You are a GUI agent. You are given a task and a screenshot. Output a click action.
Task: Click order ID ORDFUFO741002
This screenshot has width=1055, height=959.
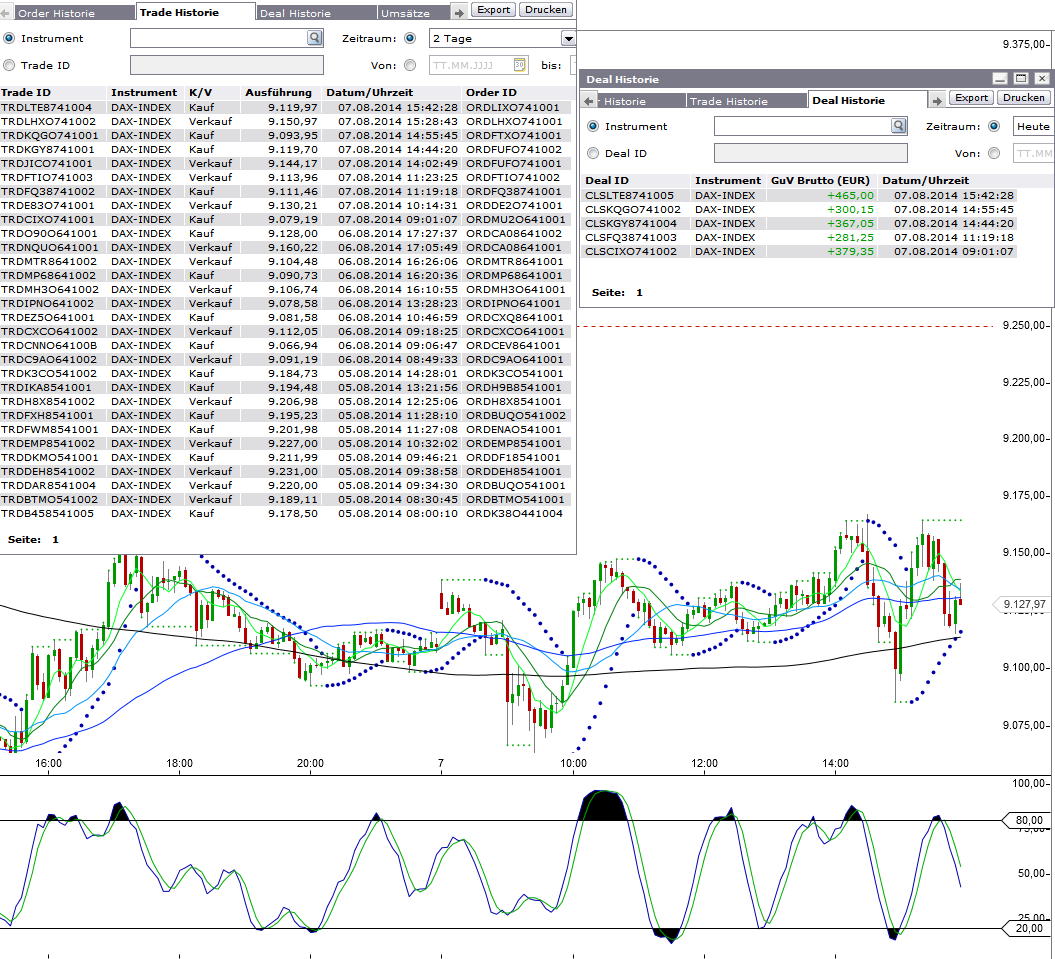click(513, 149)
